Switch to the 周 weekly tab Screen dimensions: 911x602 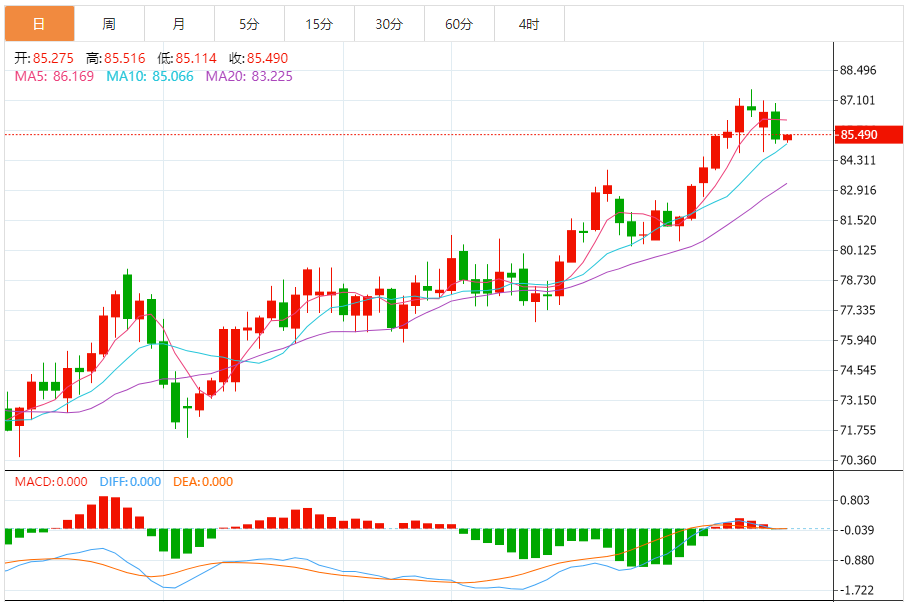tap(109, 24)
